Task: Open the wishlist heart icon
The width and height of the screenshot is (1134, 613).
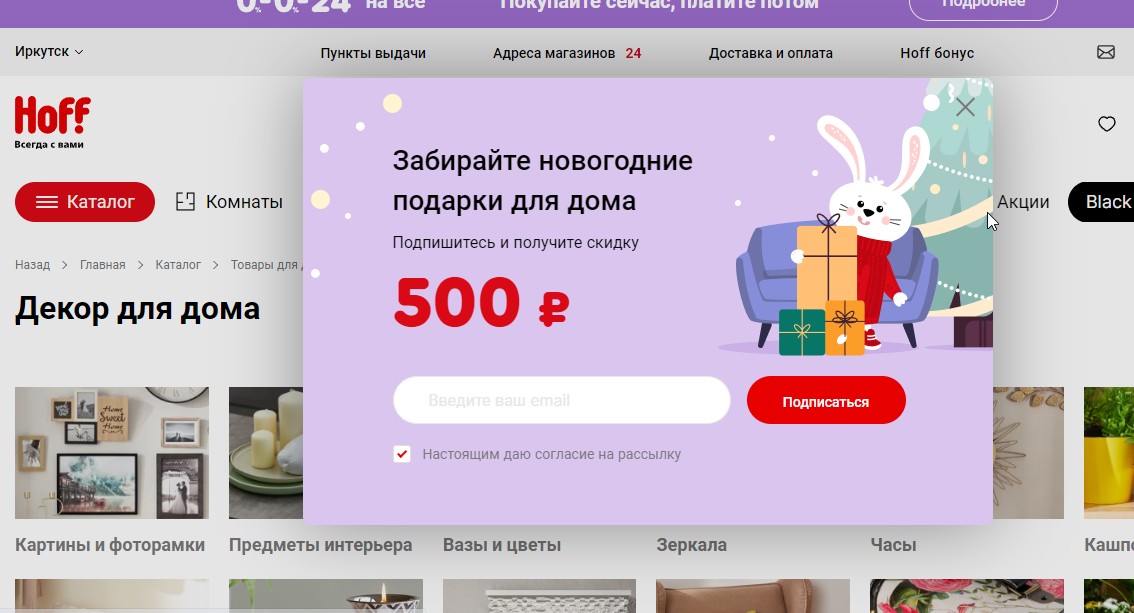Action: tap(1107, 124)
